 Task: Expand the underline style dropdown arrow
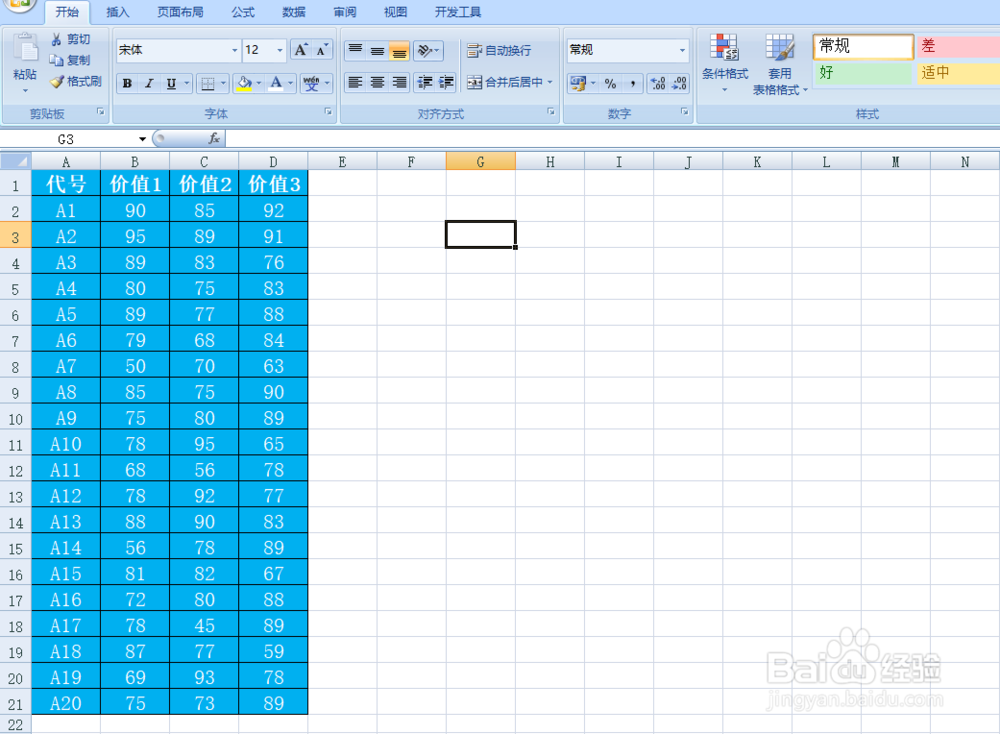coord(187,83)
